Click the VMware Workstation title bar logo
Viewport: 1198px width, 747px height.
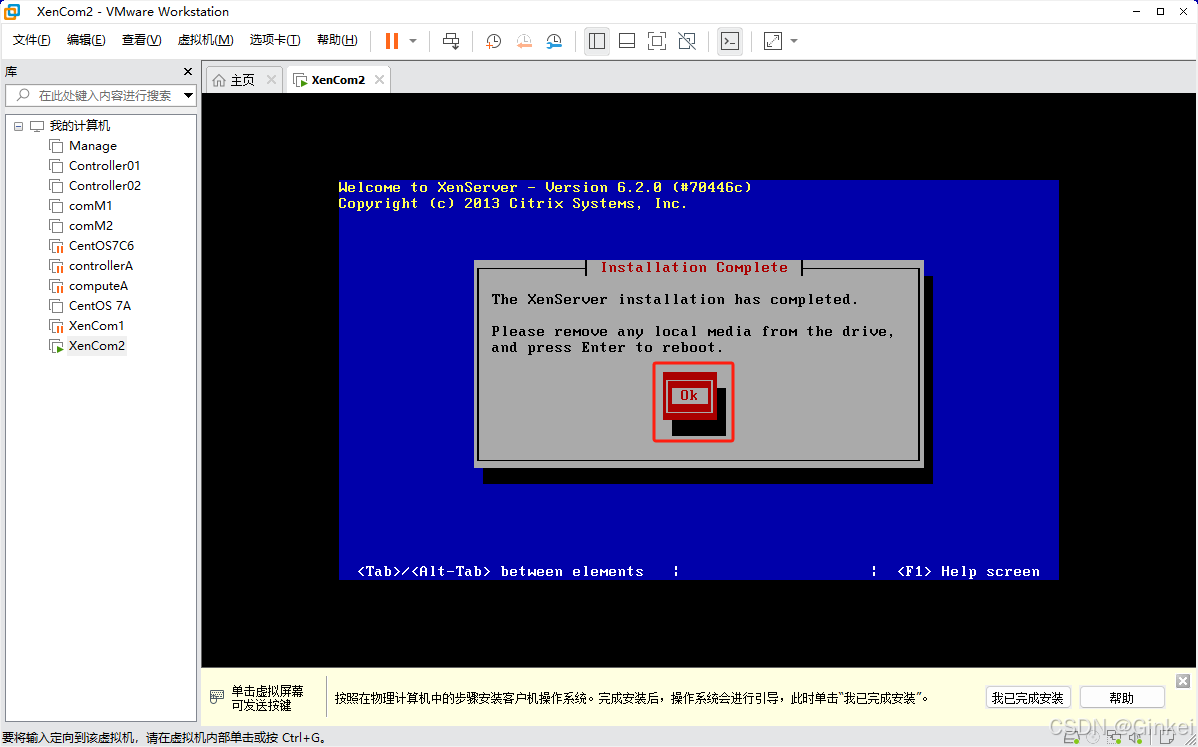tap(12, 11)
